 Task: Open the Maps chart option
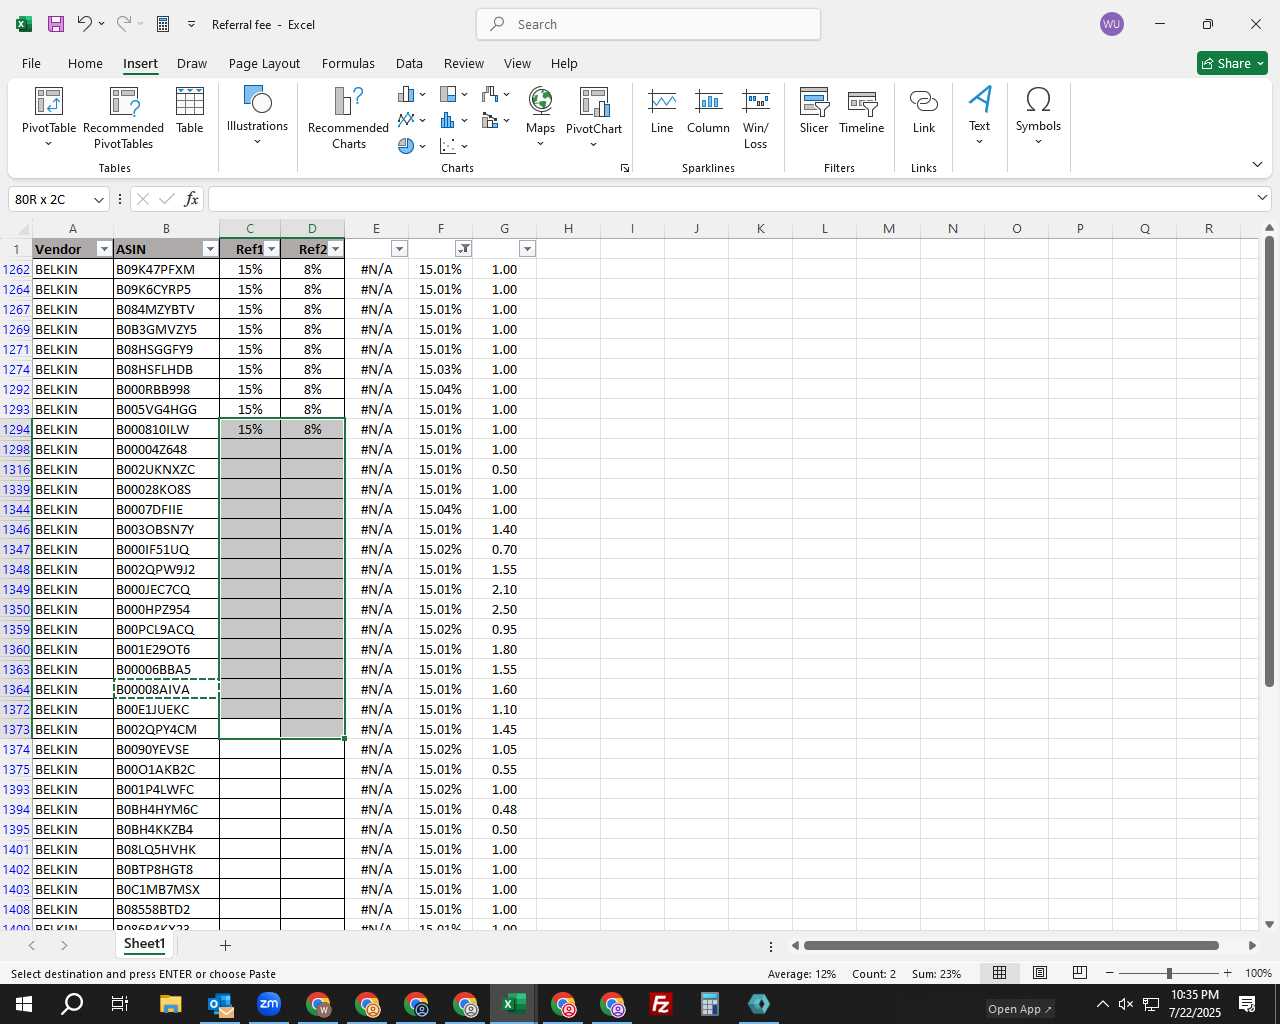(x=540, y=117)
